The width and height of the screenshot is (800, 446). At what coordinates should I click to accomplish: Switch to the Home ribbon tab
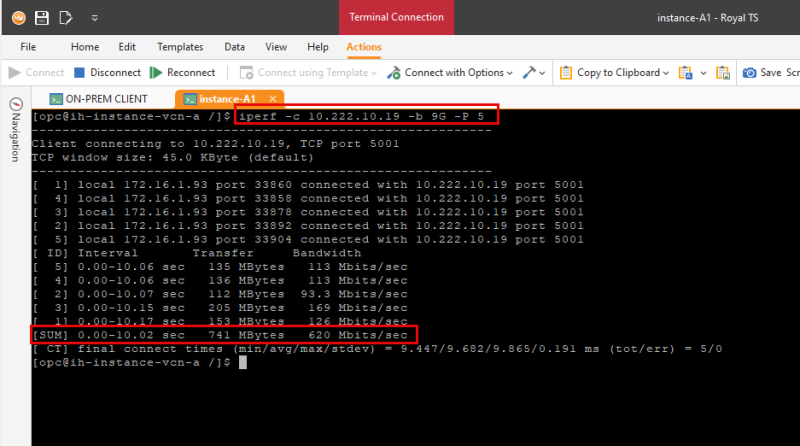click(85, 47)
